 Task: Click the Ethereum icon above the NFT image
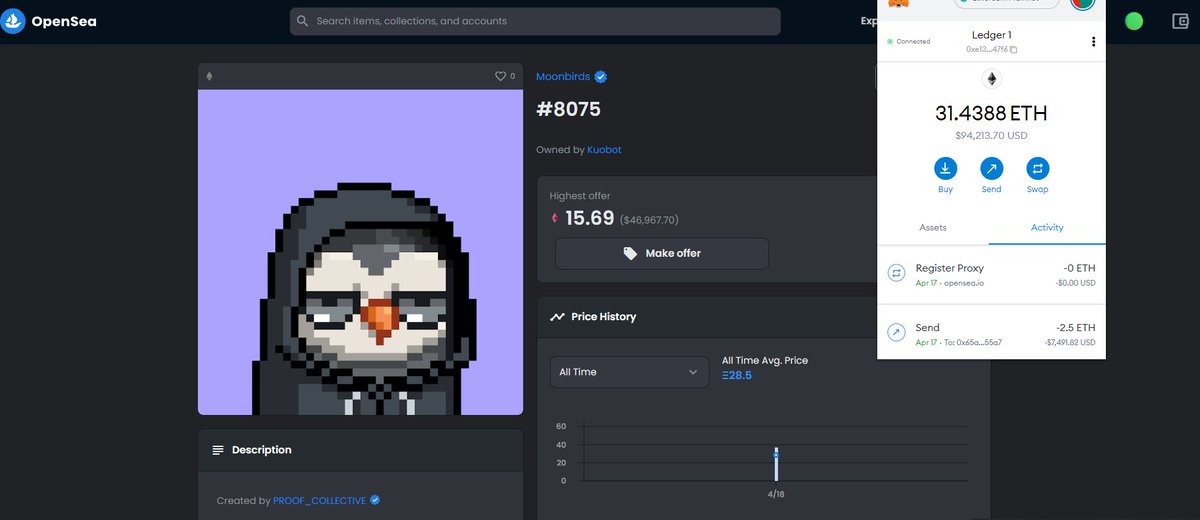(x=209, y=76)
